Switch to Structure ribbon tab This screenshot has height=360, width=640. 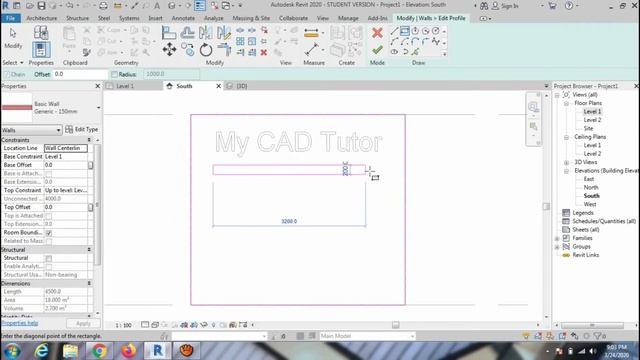click(77, 18)
